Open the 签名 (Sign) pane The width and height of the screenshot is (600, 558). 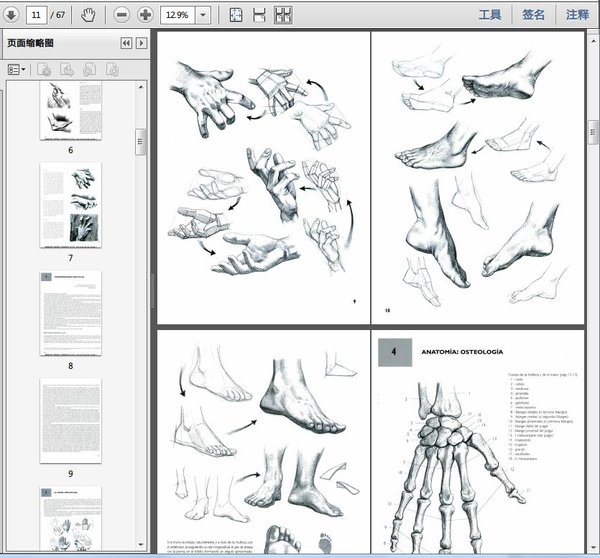pos(534,15)
